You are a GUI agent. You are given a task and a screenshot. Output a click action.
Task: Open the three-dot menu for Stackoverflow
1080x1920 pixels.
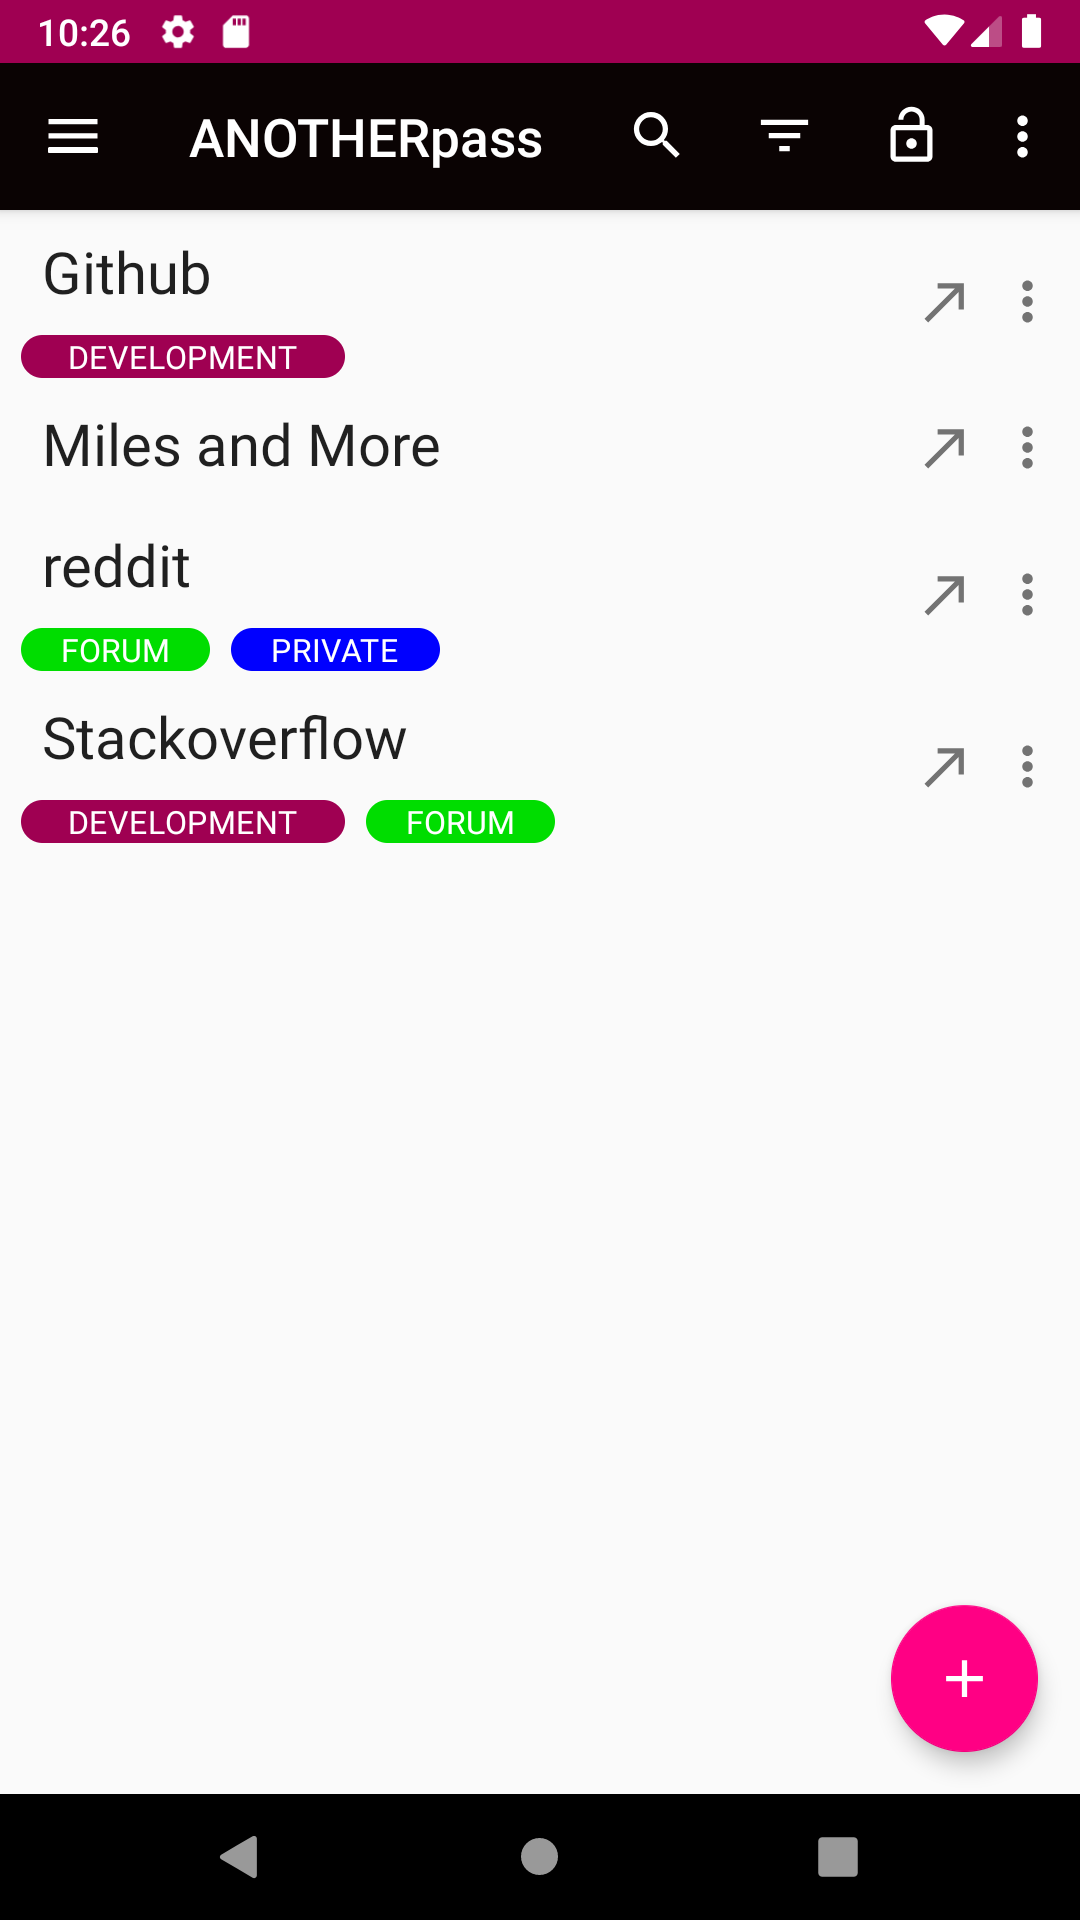[x=1027, y=767]
